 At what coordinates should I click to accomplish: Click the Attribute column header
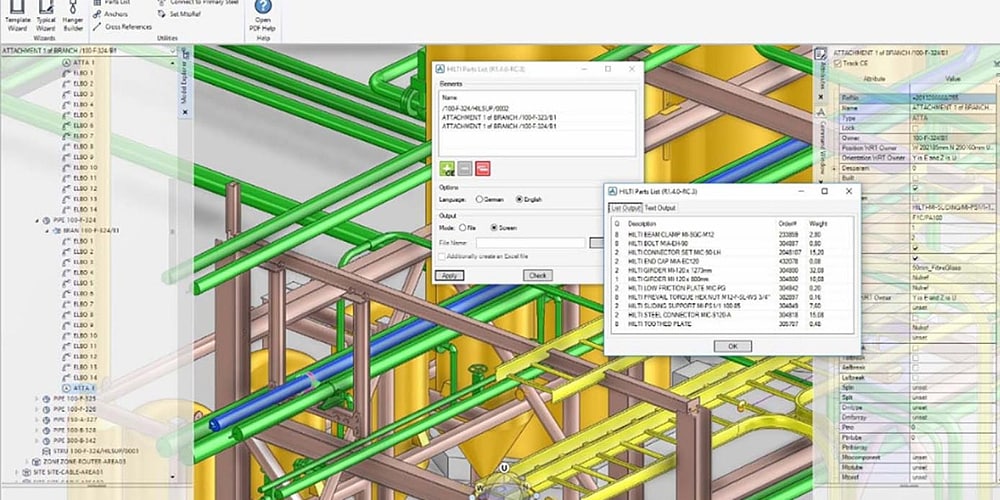pyautogui.click(x=874, y=78)
